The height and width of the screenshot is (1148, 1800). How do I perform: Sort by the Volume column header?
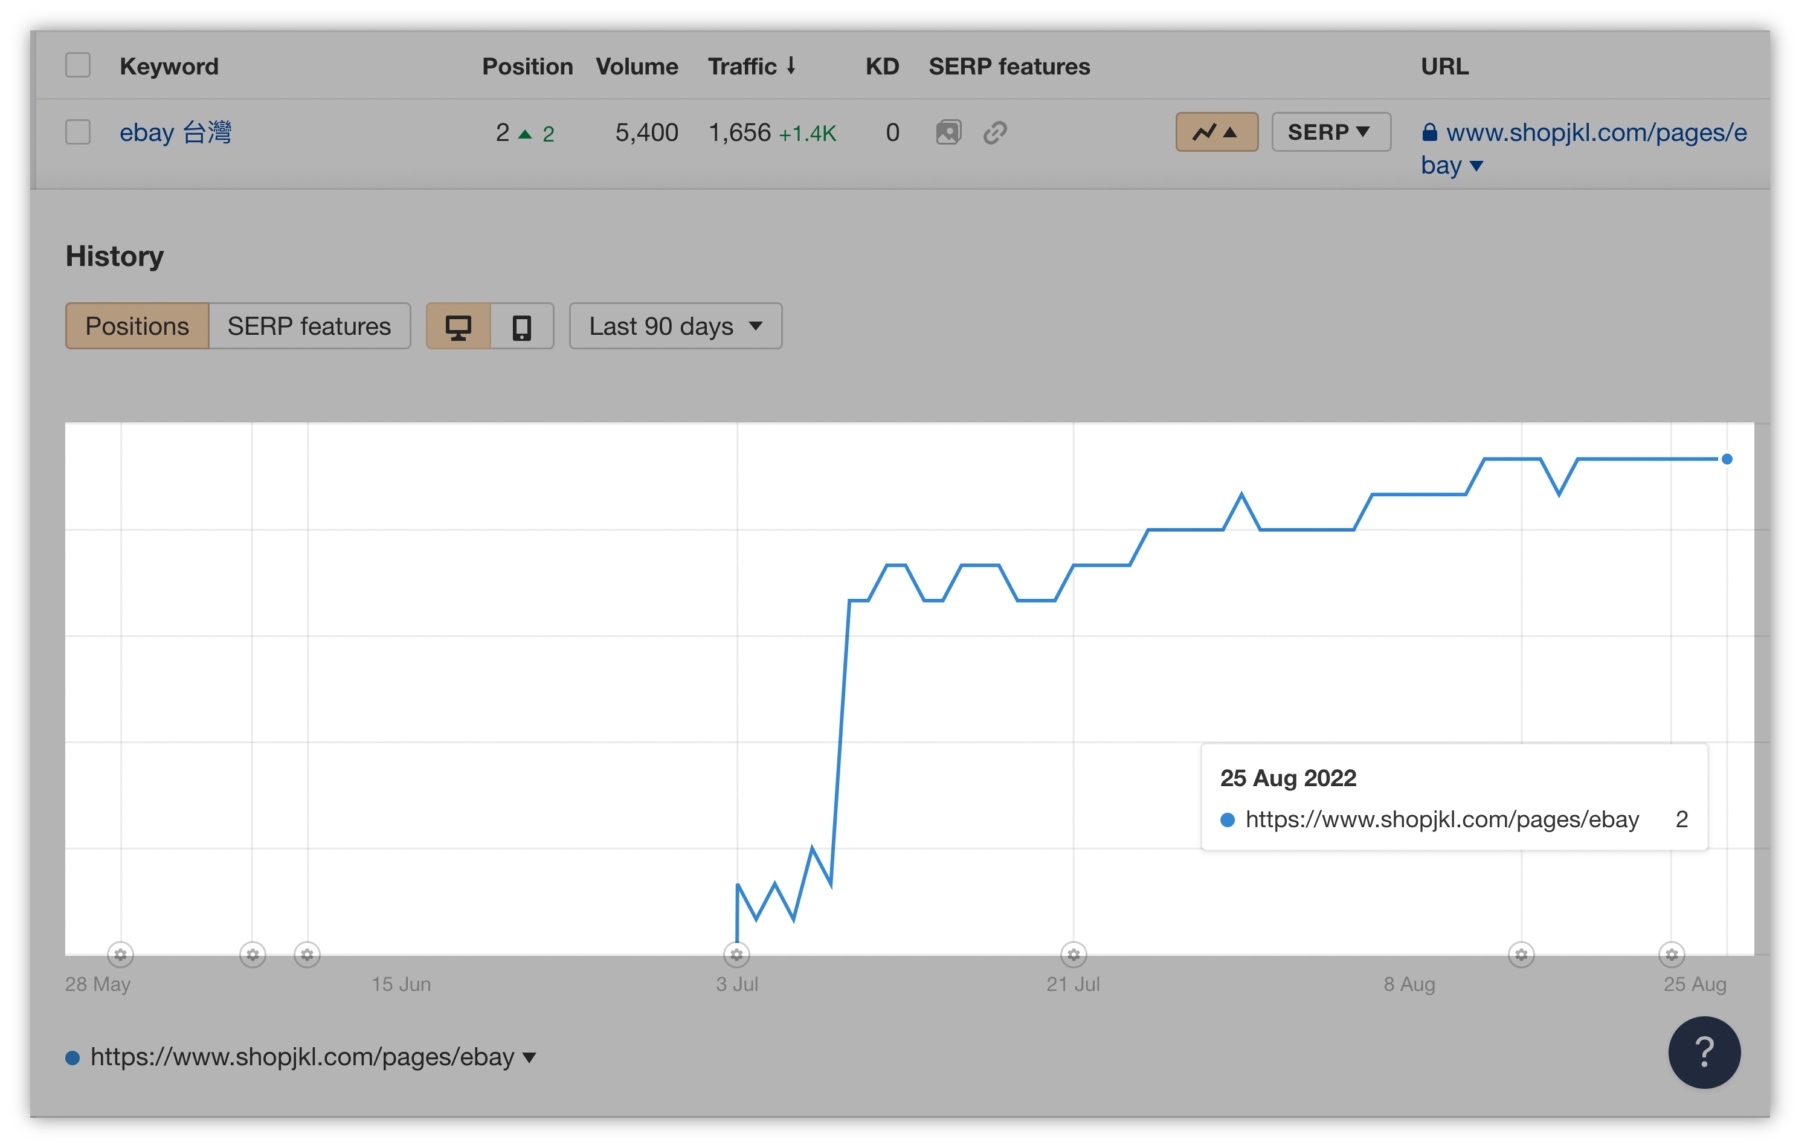(x=636, y=66)
